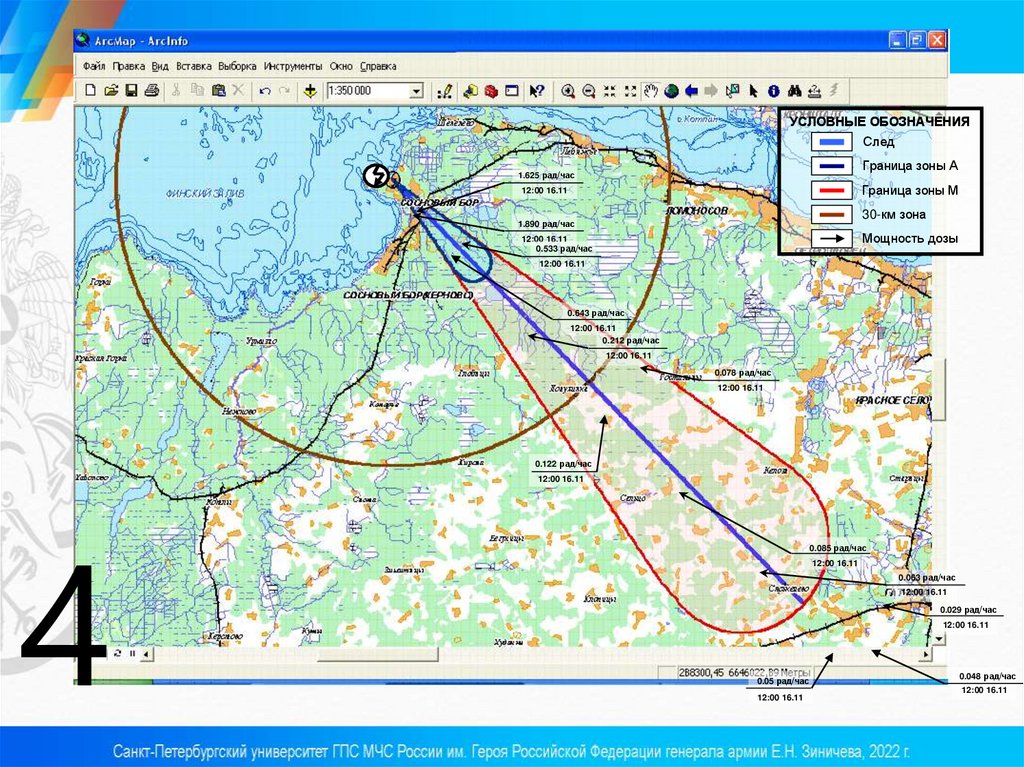
Task: Go back to previous extent arrow
Action: point(691,91)
